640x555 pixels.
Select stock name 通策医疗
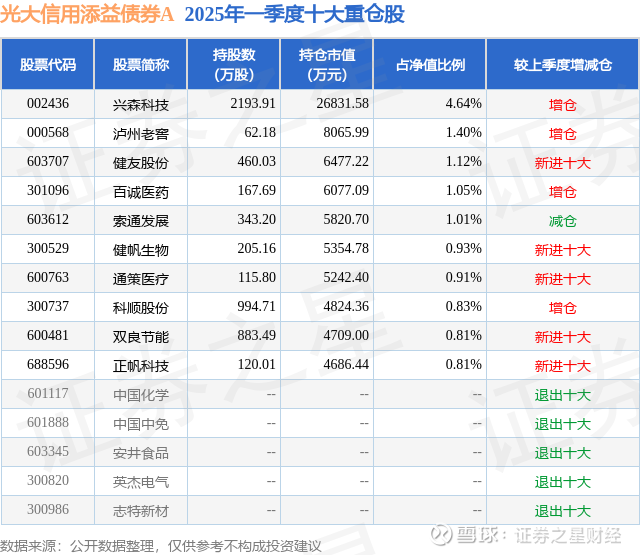(x=141, y=279)
